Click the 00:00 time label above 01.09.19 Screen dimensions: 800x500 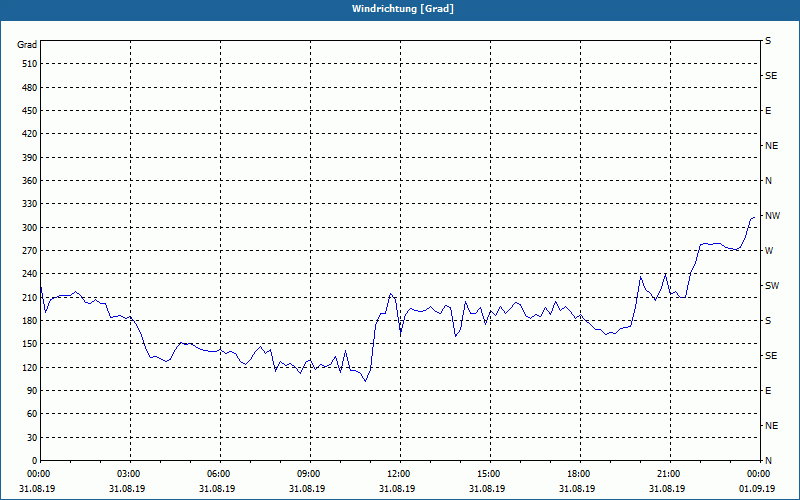[x=757, y=474]
